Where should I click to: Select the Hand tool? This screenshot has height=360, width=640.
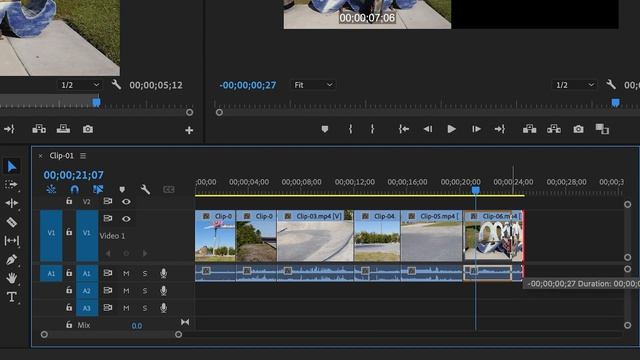coord(11,278)
